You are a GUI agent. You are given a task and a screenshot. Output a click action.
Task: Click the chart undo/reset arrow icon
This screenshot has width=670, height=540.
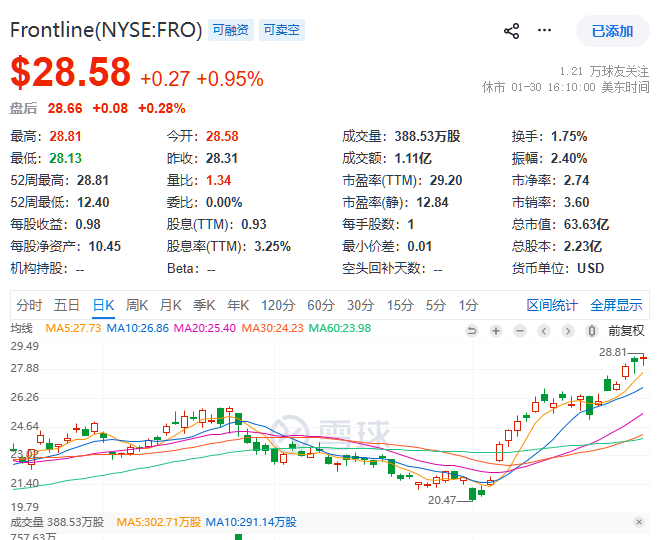click(472, 331)
